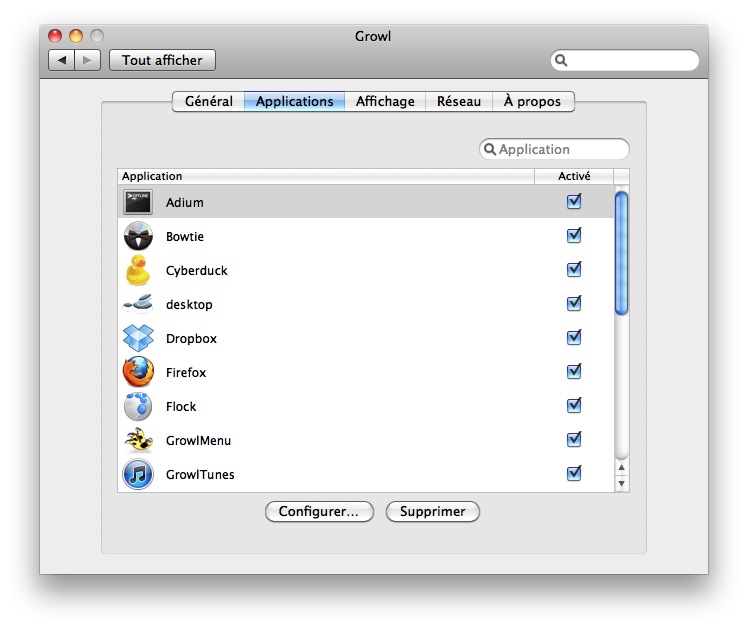
Task: Click the Firefox icon in list
Action: point(138,372)
